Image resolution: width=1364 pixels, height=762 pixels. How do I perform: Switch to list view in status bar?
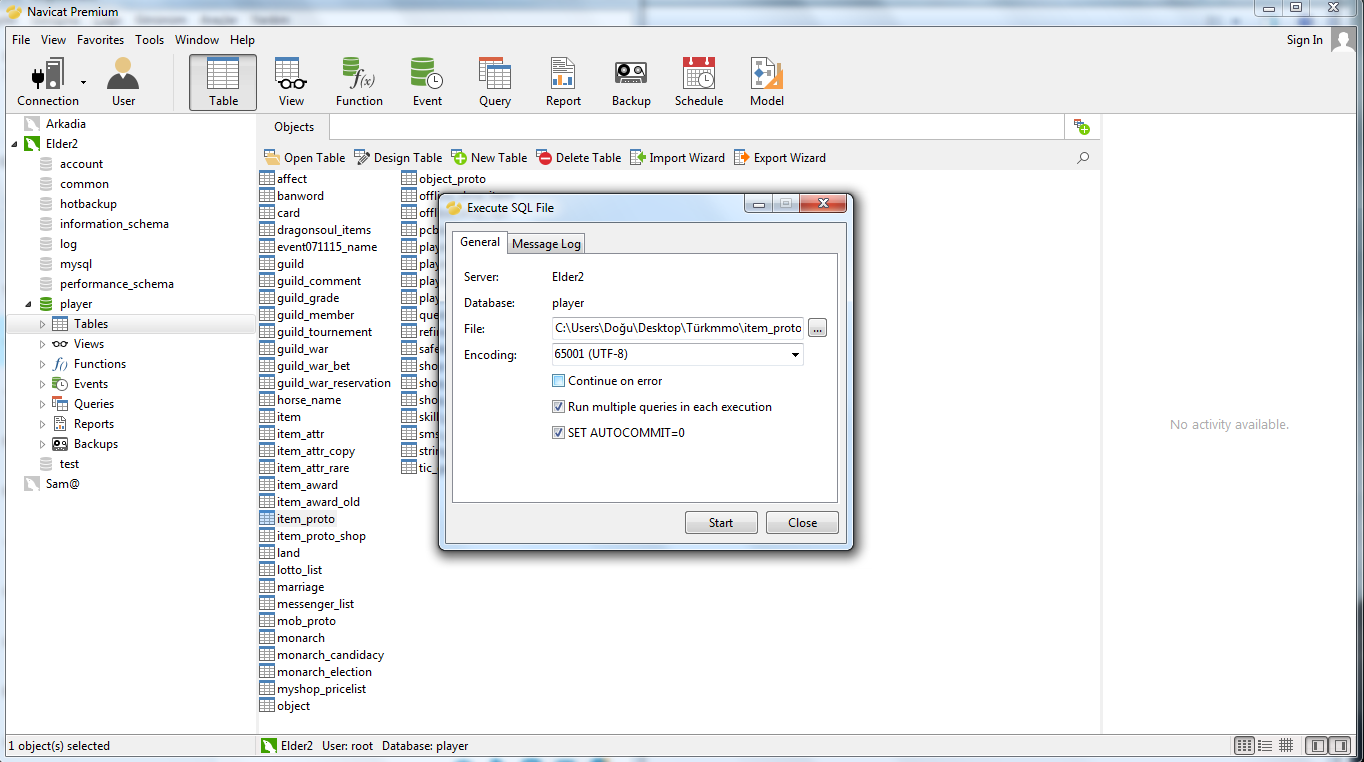tap(1266, 746)
